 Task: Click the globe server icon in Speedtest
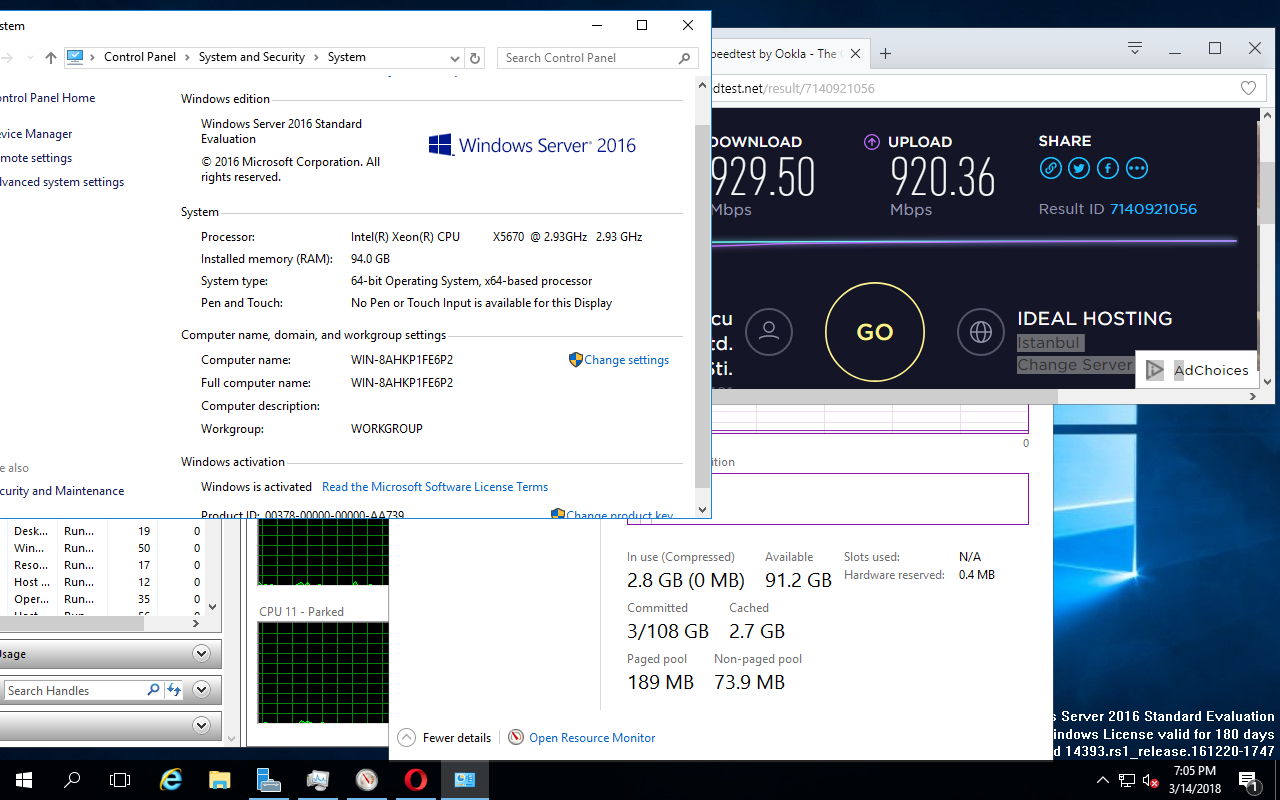coord(981,331)
